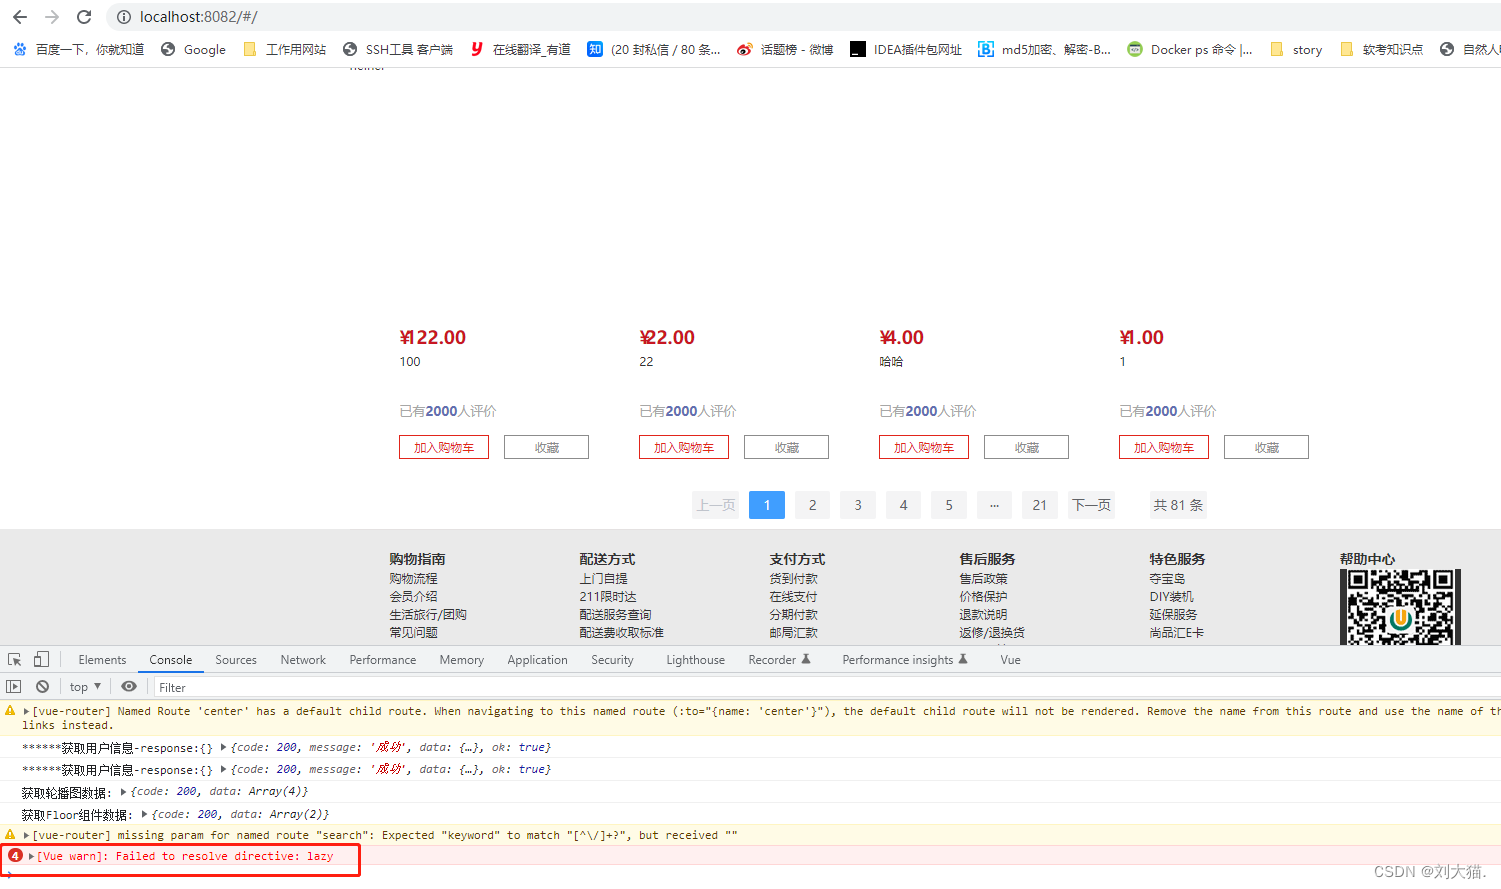Open the story bookmark folder
1501x889 pixels.
tap(1296, 49)
